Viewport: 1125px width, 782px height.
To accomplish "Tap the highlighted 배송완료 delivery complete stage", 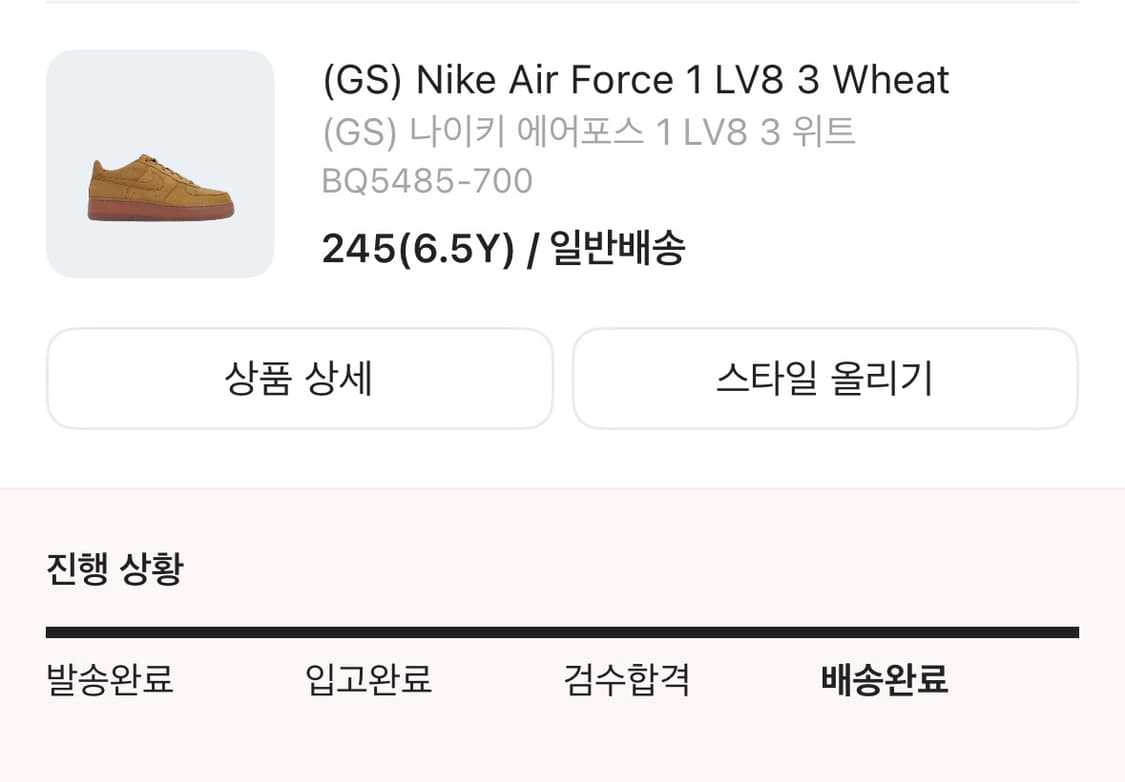I will (x=884, y=681).
